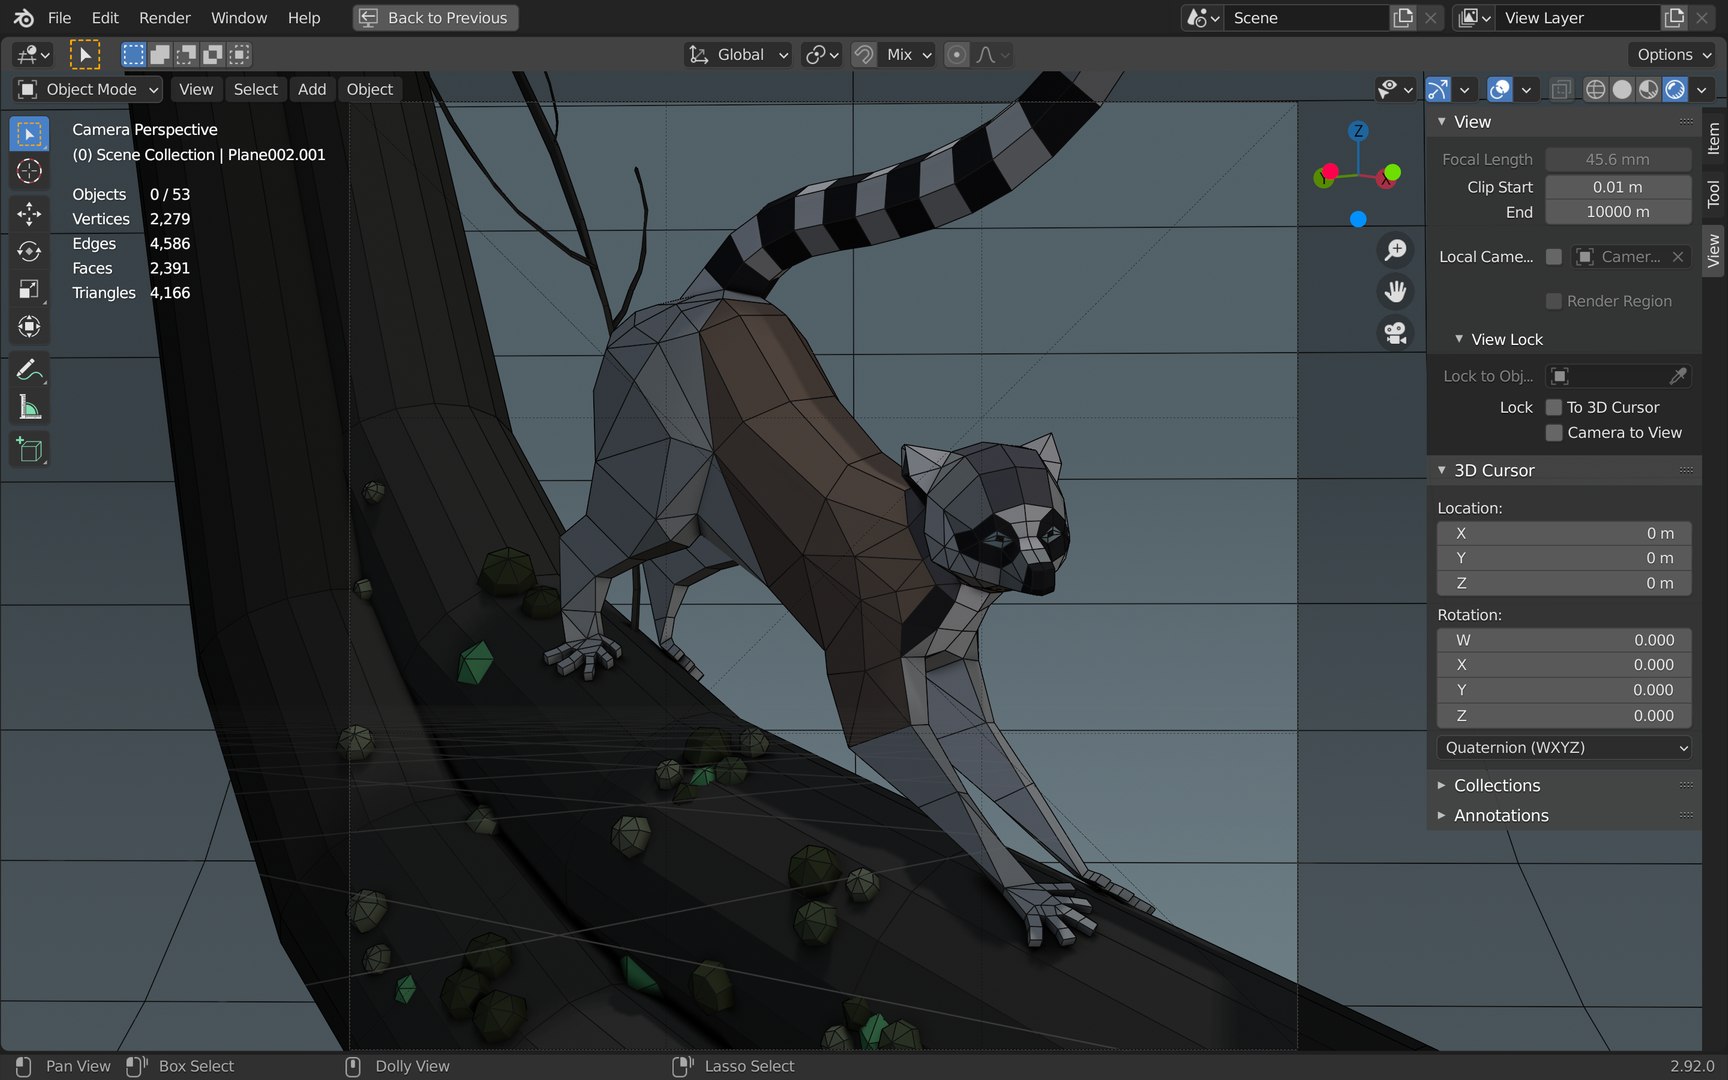1728x1080 pixels.
Task: Click the Back to Previous button
Action: [435, 17]
